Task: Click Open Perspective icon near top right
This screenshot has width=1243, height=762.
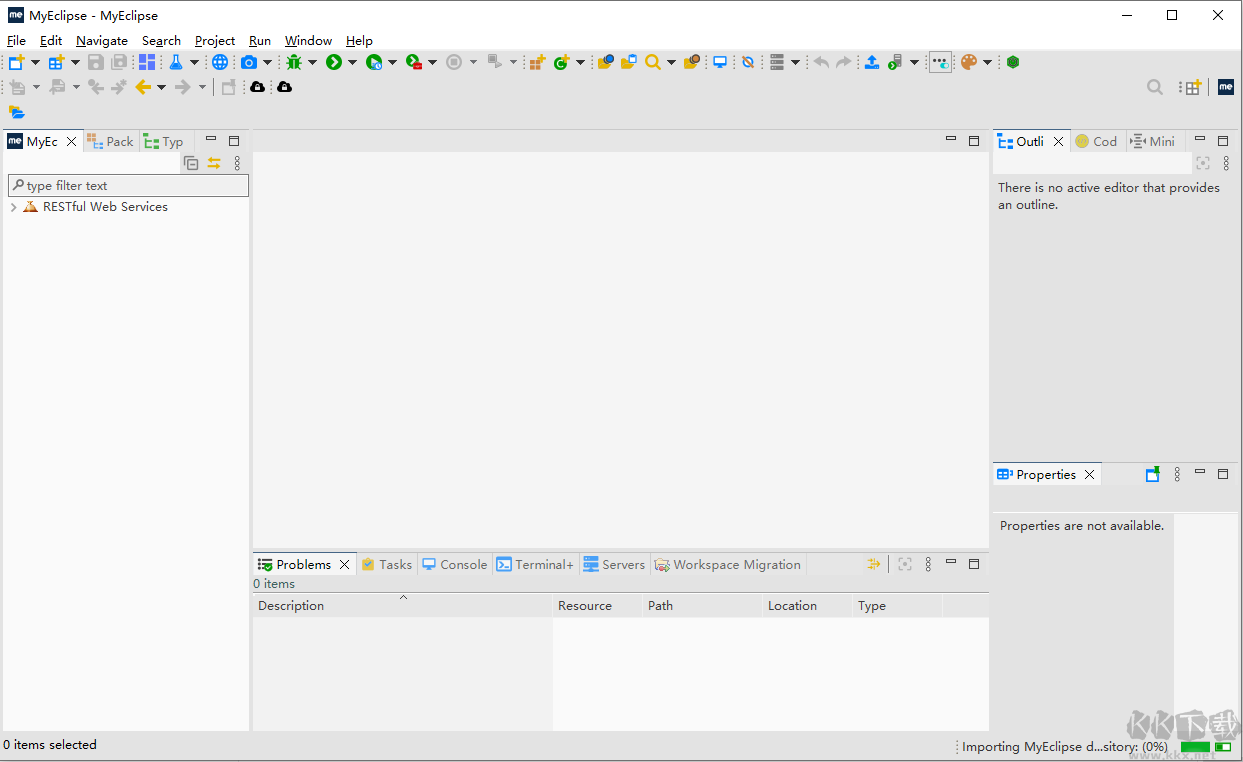Action: [x=1190, y=87]
